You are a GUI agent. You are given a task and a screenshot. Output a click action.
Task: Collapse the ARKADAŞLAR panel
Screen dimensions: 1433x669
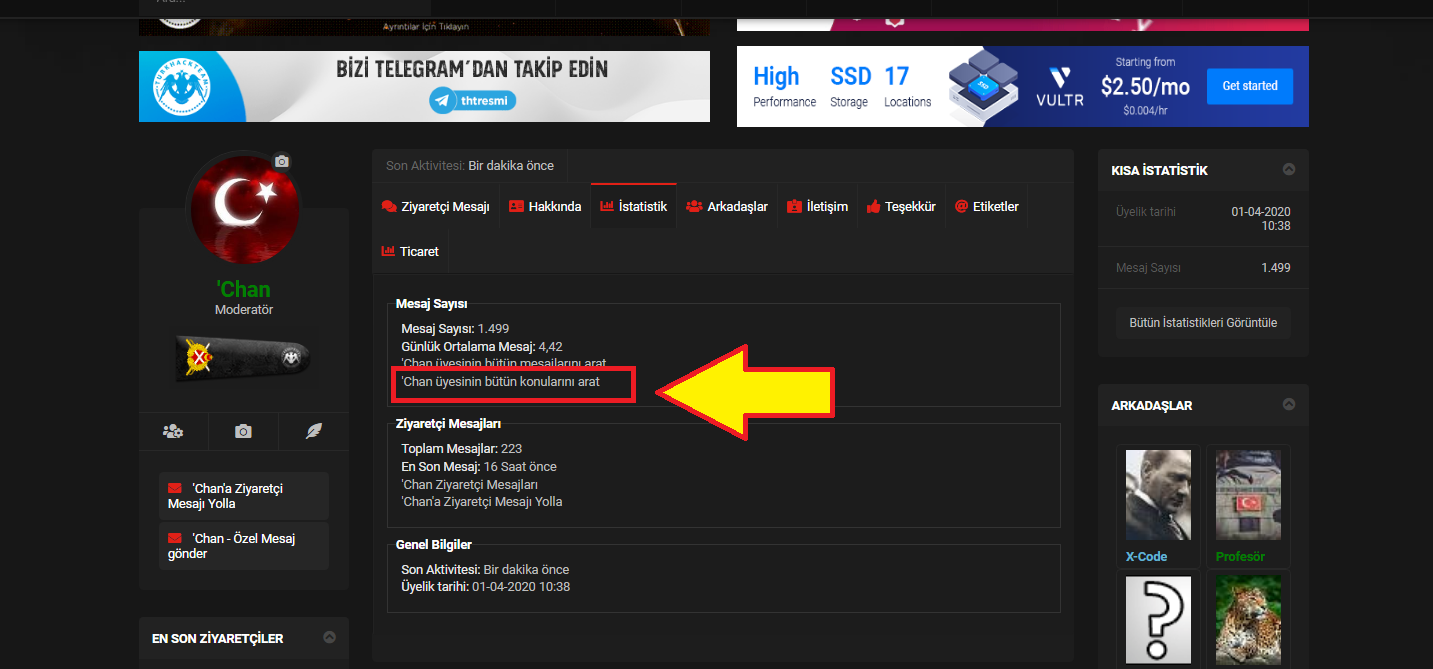tap(1289, 405)
